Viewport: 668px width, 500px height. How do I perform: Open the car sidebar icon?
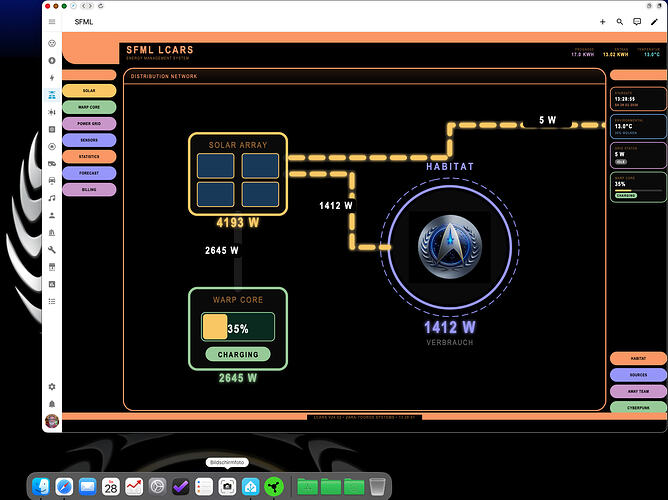[52, 181]
